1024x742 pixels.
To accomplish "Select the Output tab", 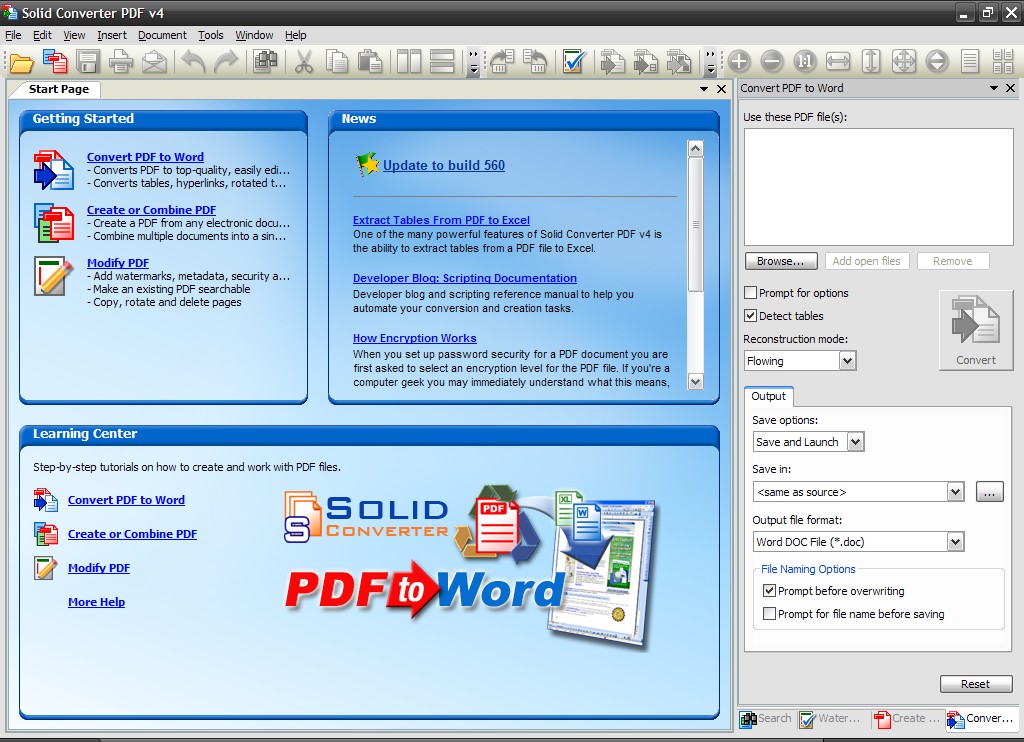I will click(x=769, y=396).
